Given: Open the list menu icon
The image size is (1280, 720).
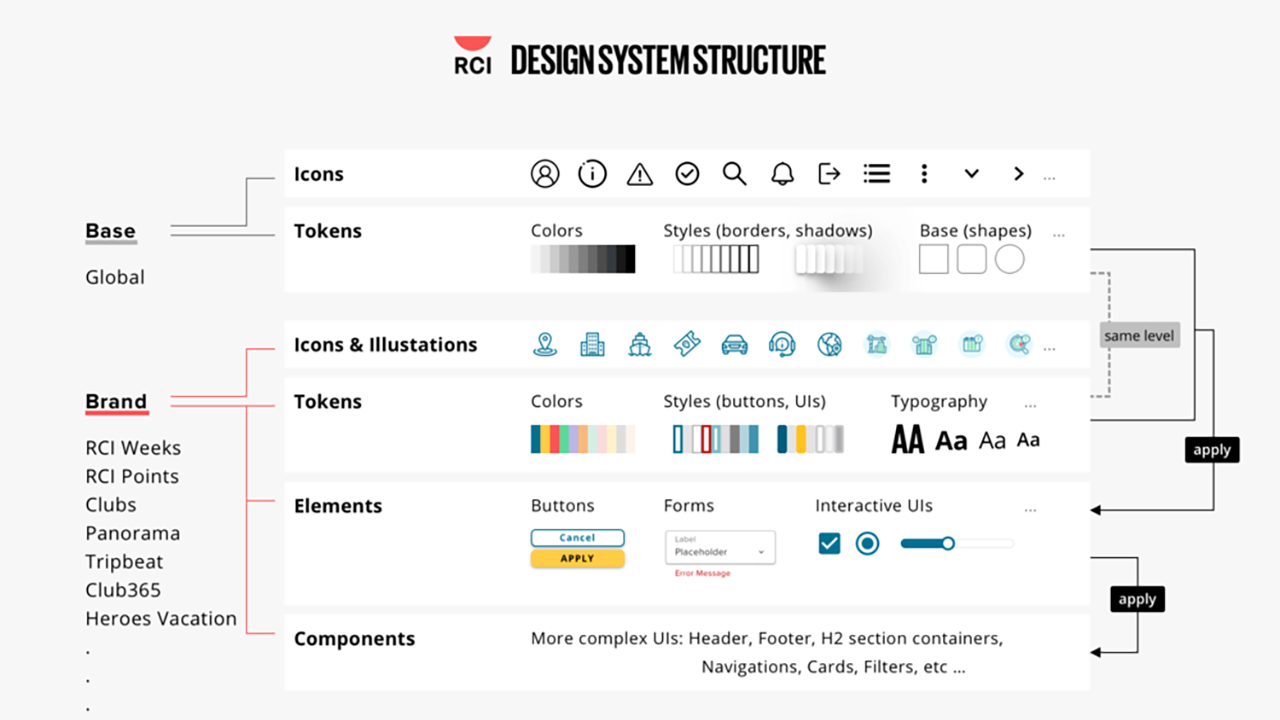Looking at the screenshot, I should 877,174.
